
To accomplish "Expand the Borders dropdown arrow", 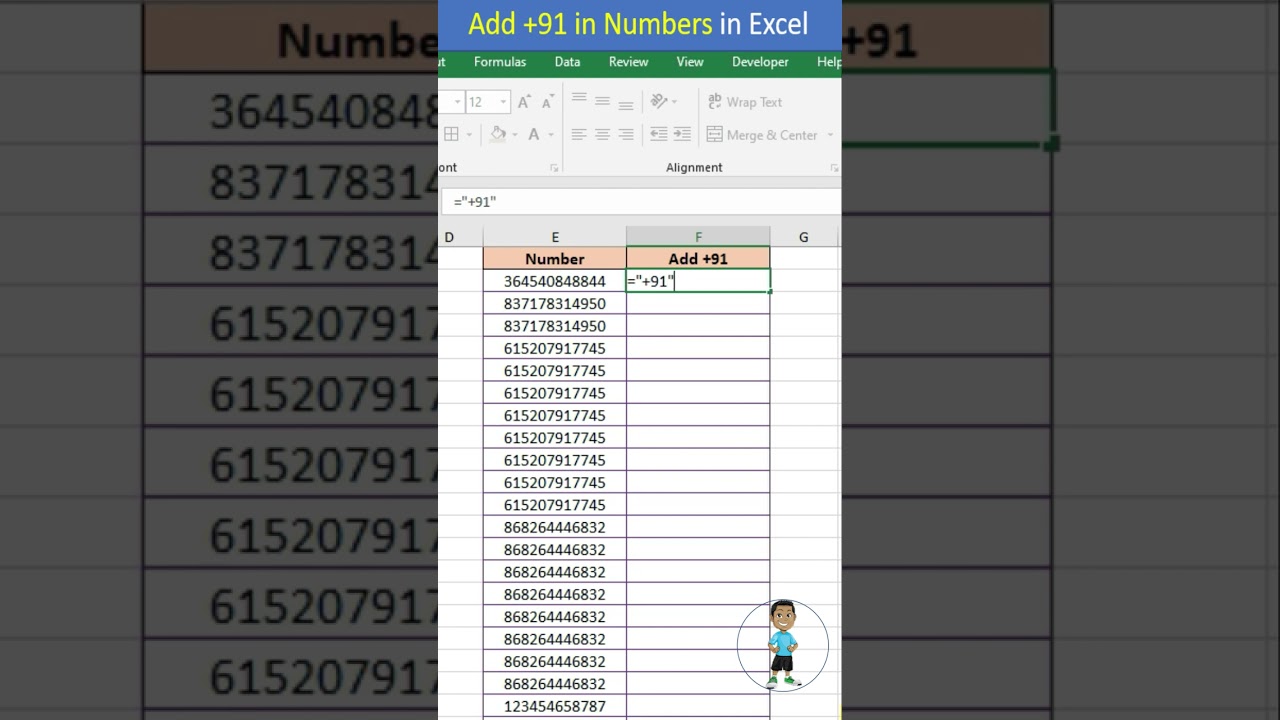I will [469, 134].
